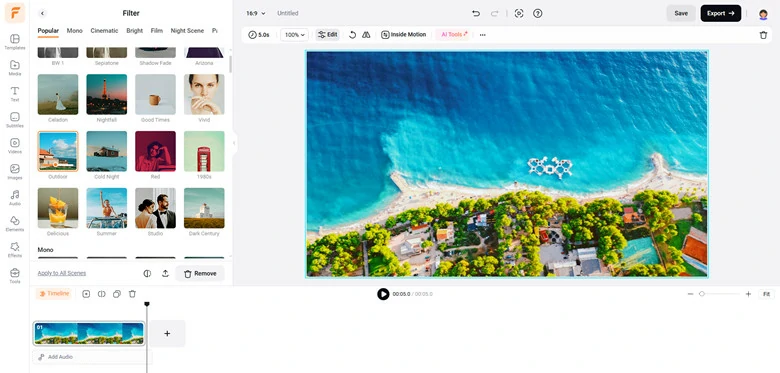The height and width of the screenshot is (373, 780).
Task: Toggle the Timeline view button
Action: click(54, 293)
